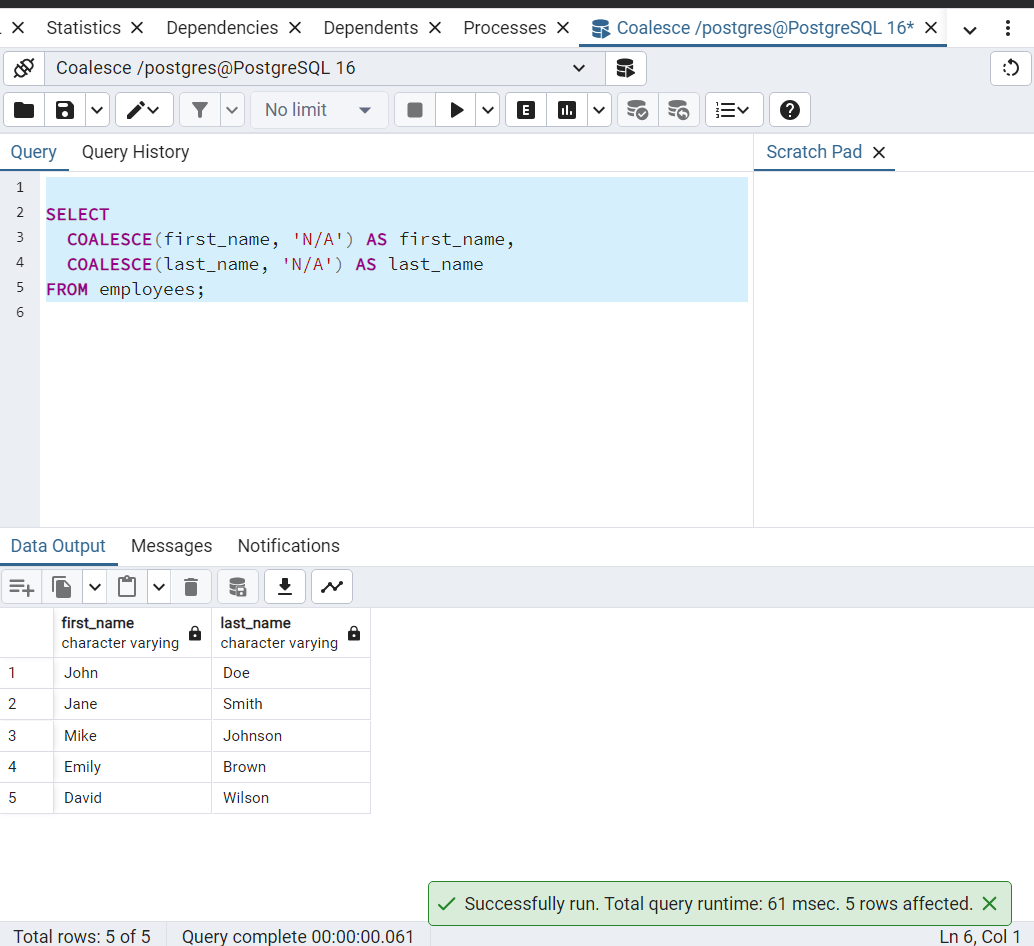Expand the filter options dropdown arrow
1034x946 pixels.
232,109
